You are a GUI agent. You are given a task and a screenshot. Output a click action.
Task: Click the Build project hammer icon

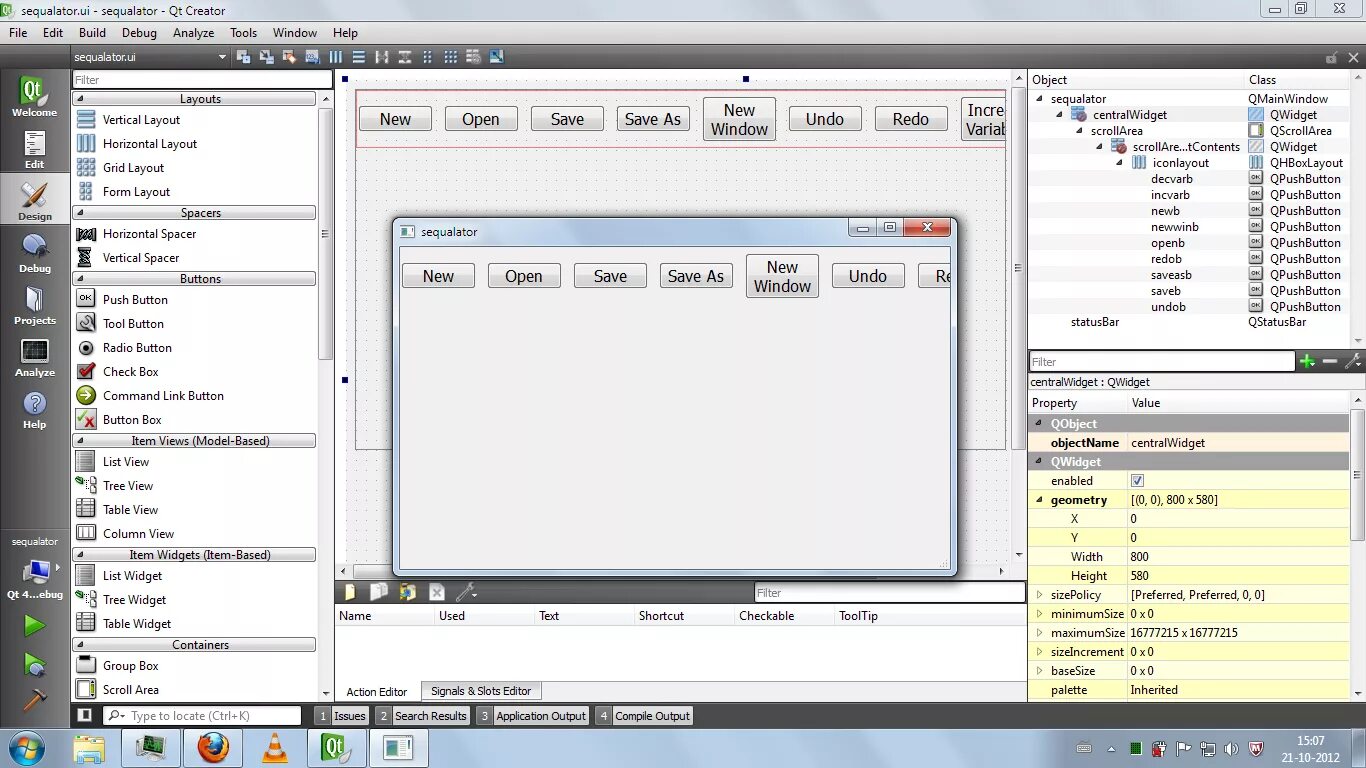35,699
